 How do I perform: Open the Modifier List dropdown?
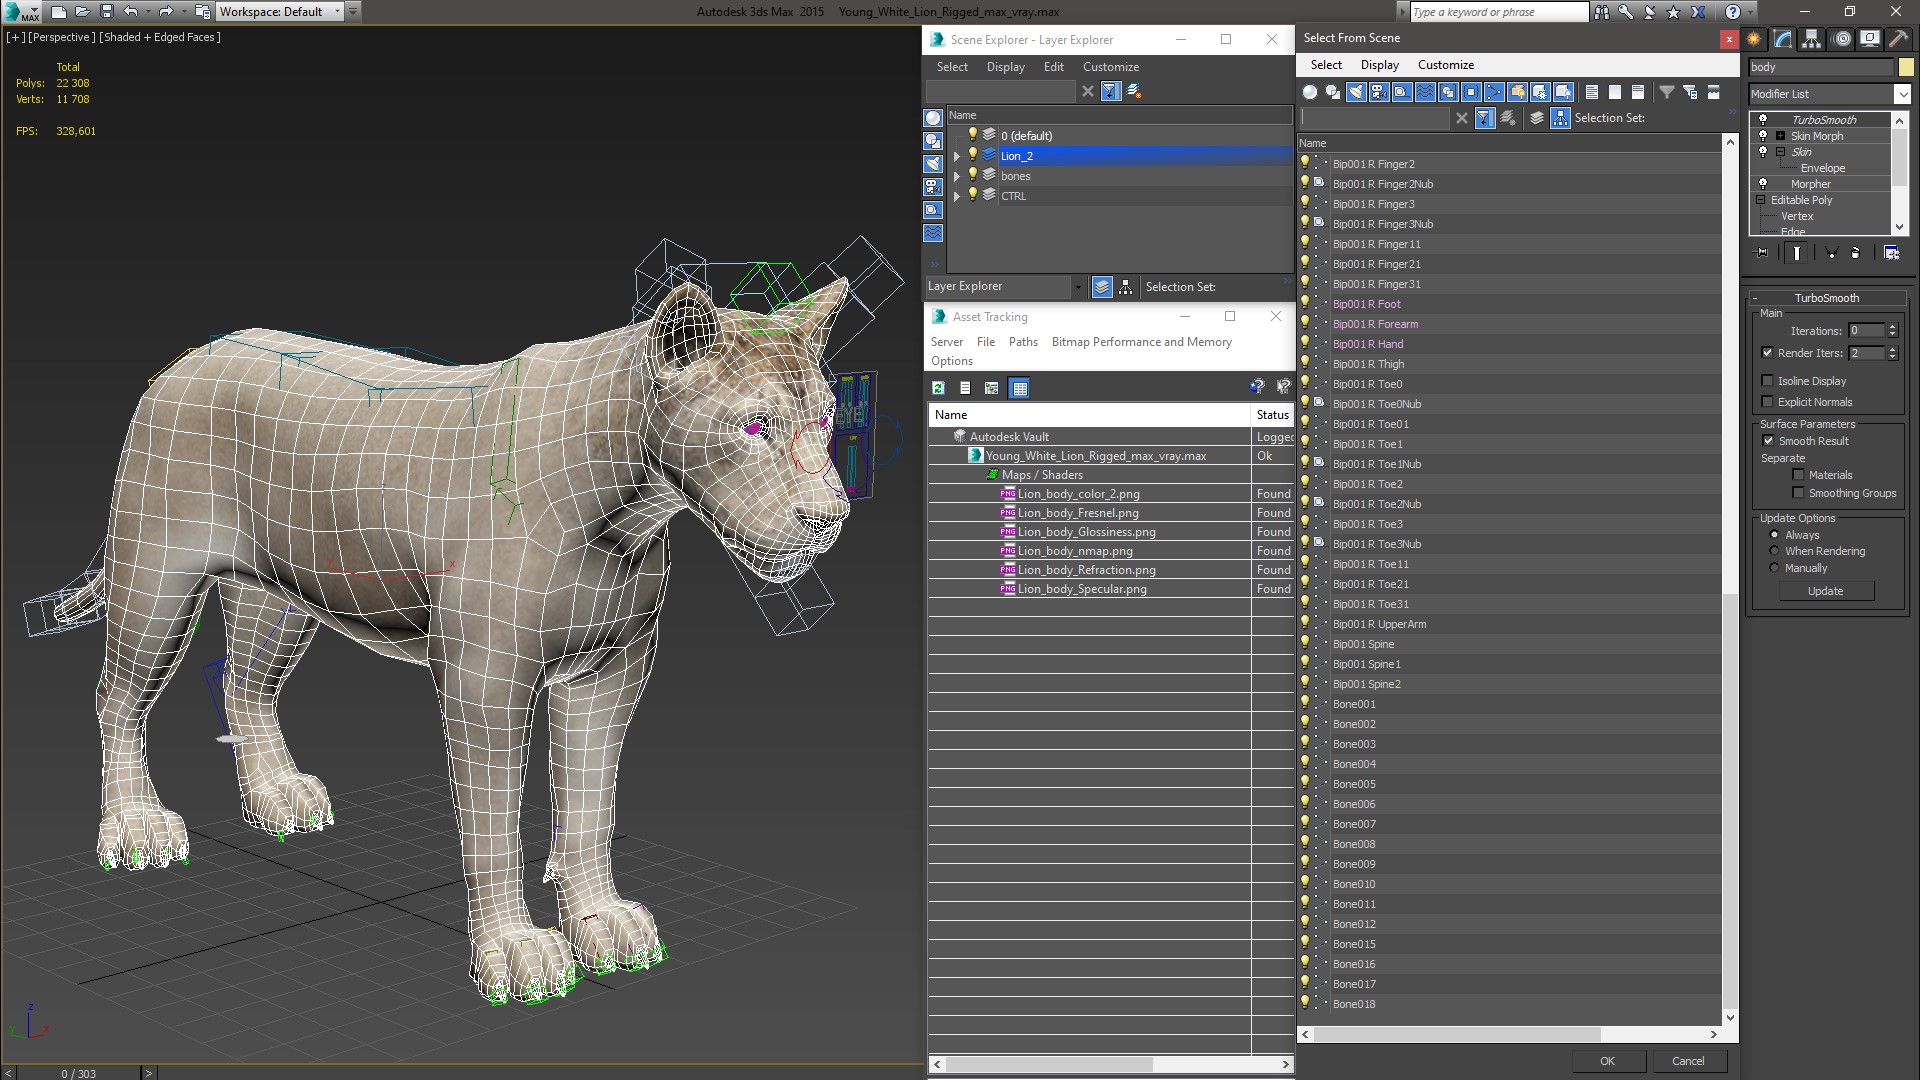point(1901,94)
